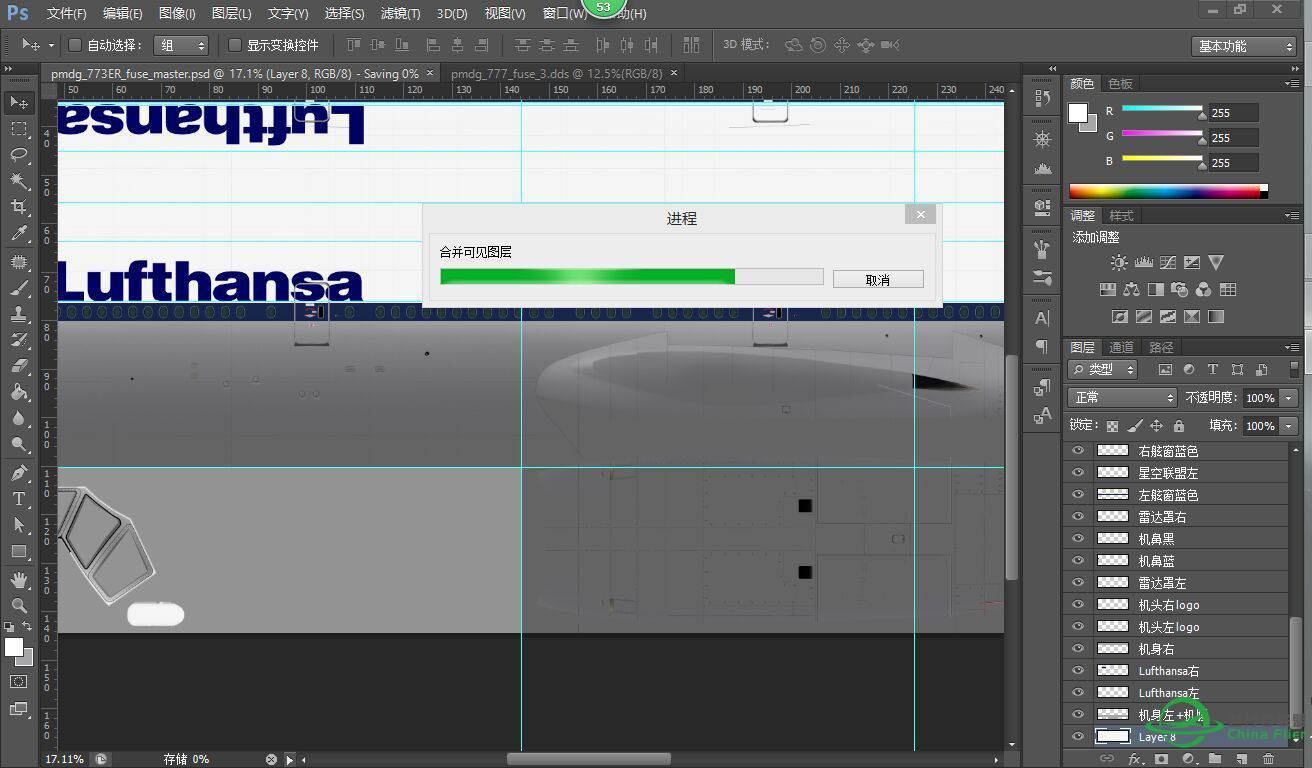Hide the 右舷窗蓝色 layer

[x=1078, y=451]
